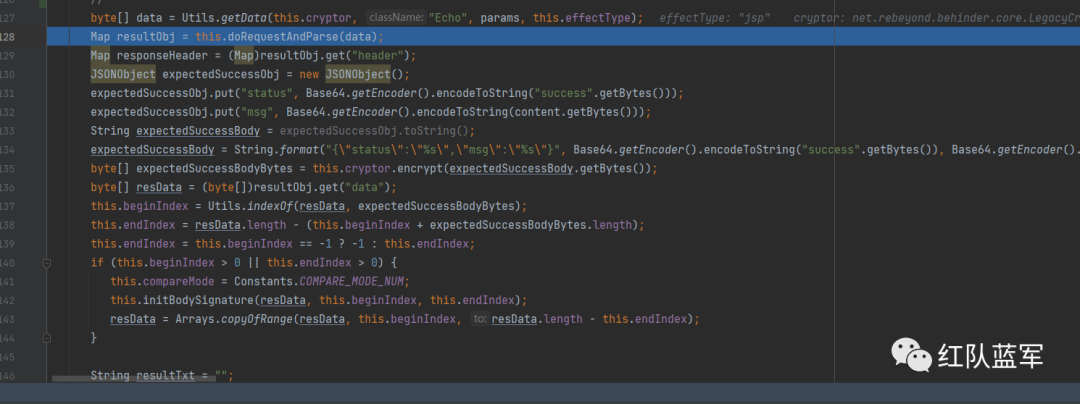Click the toString() call on line 133

pos(435,130)
